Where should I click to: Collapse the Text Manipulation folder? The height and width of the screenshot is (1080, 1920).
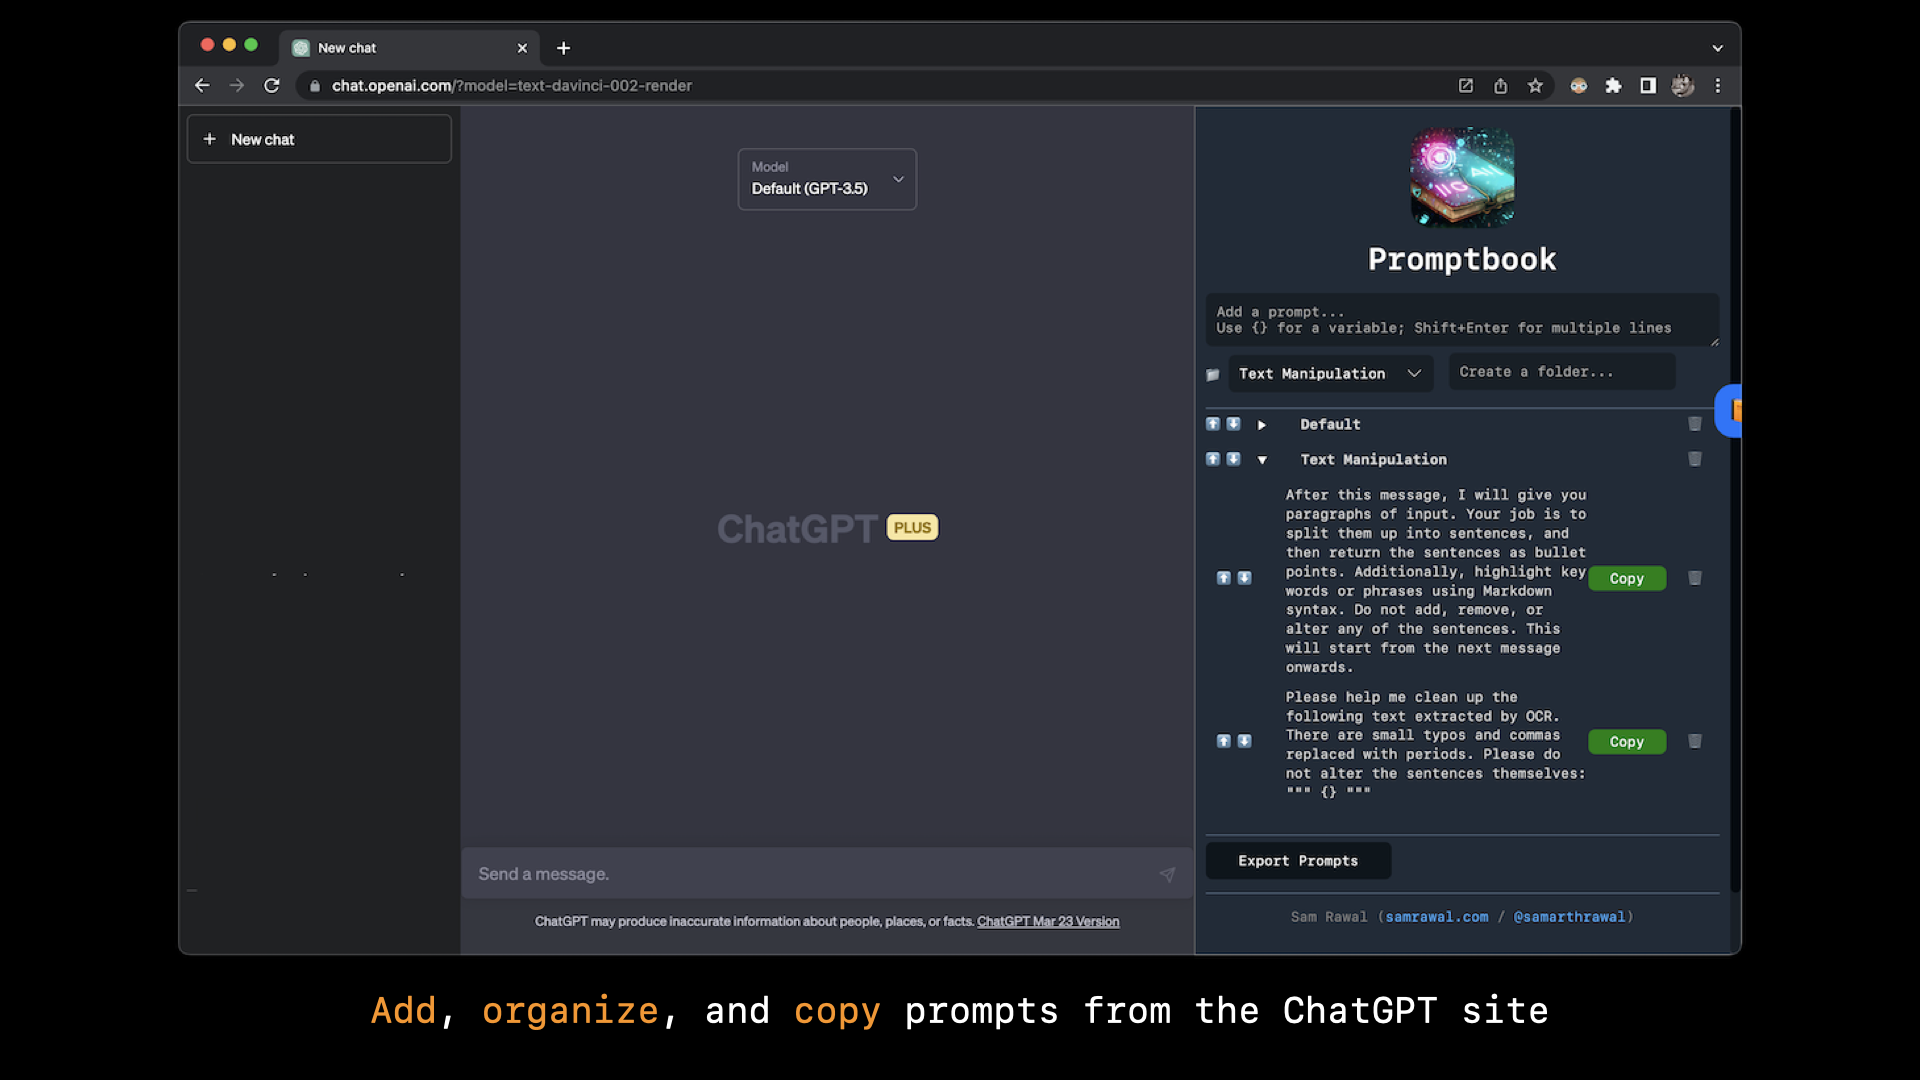coord(1262,460)
